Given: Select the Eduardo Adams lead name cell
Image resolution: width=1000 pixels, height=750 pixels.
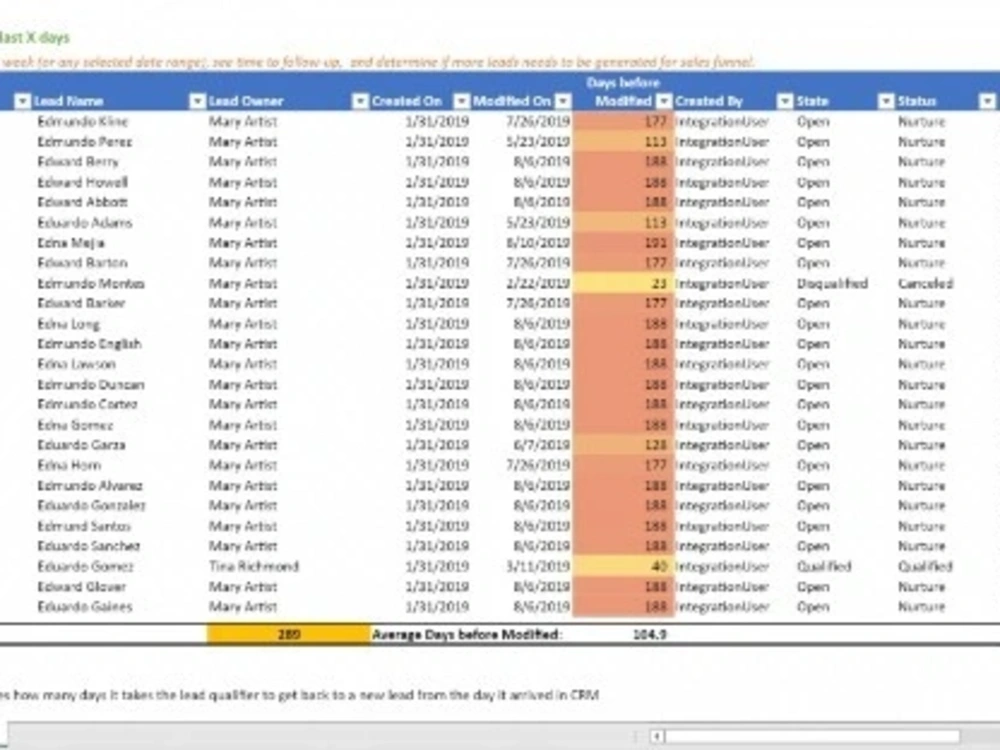Looking at the screenshot, I should (x=84, y=223).
